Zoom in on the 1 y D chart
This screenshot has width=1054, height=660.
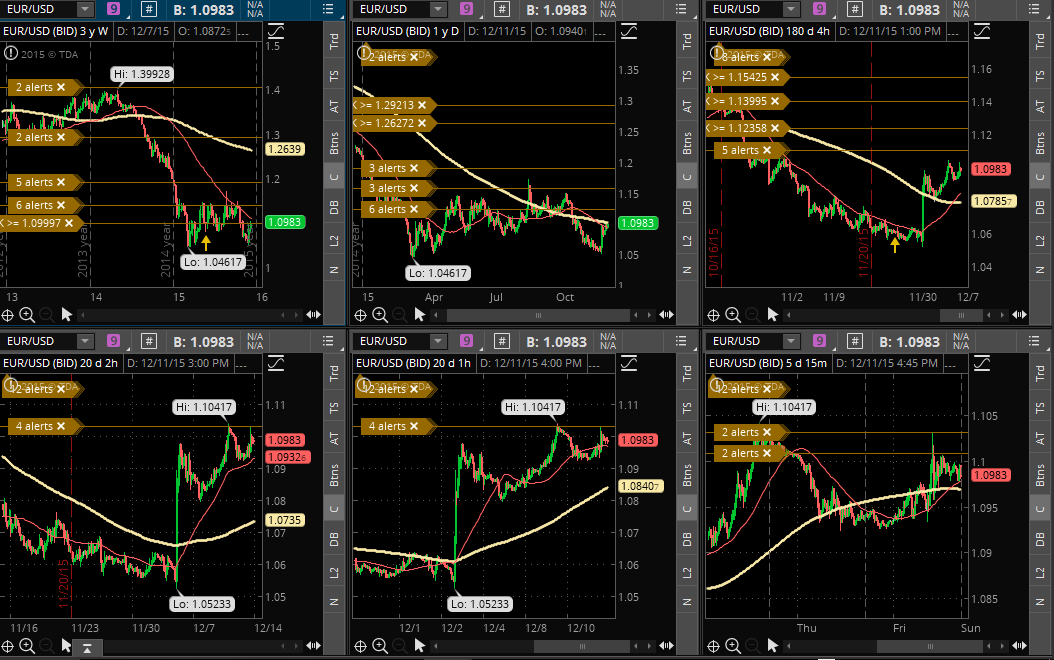pyautogui.click(x=380, y=315)
